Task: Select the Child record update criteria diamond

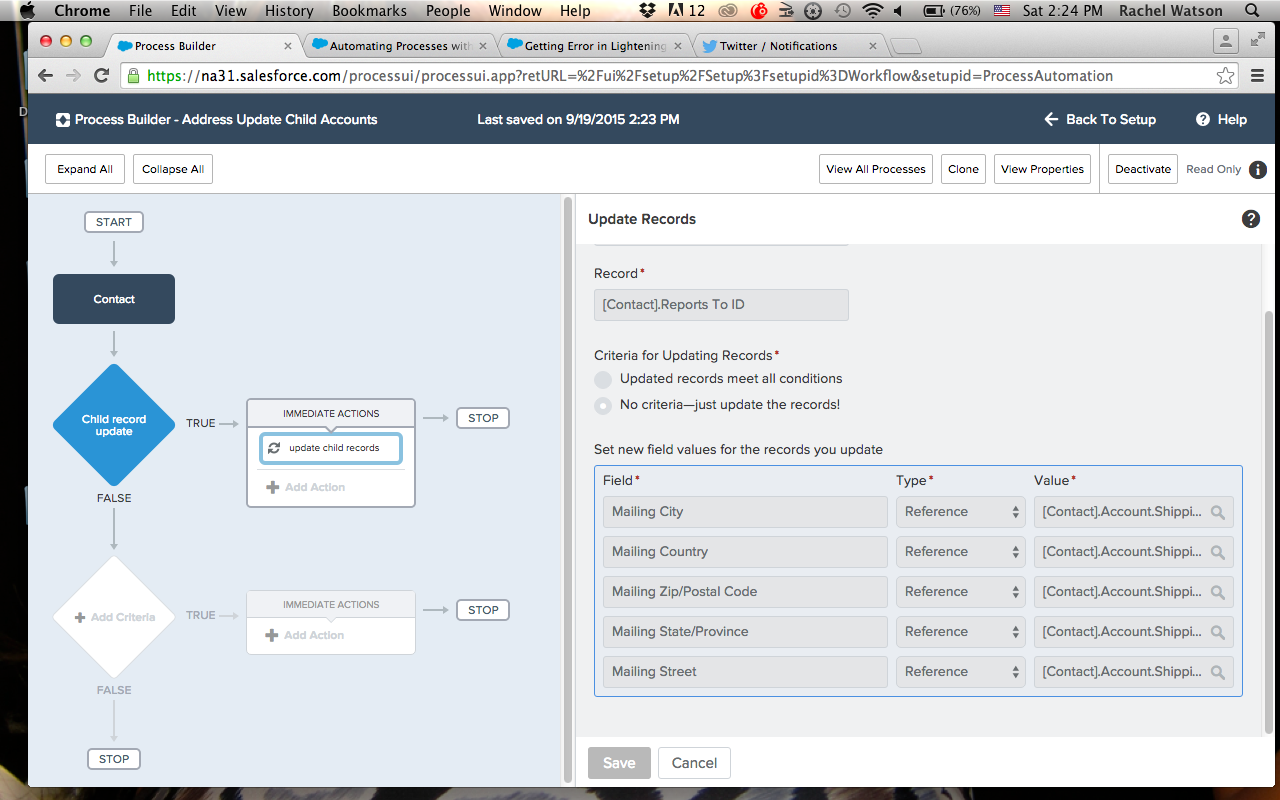Action: click(x=114, y=425)
